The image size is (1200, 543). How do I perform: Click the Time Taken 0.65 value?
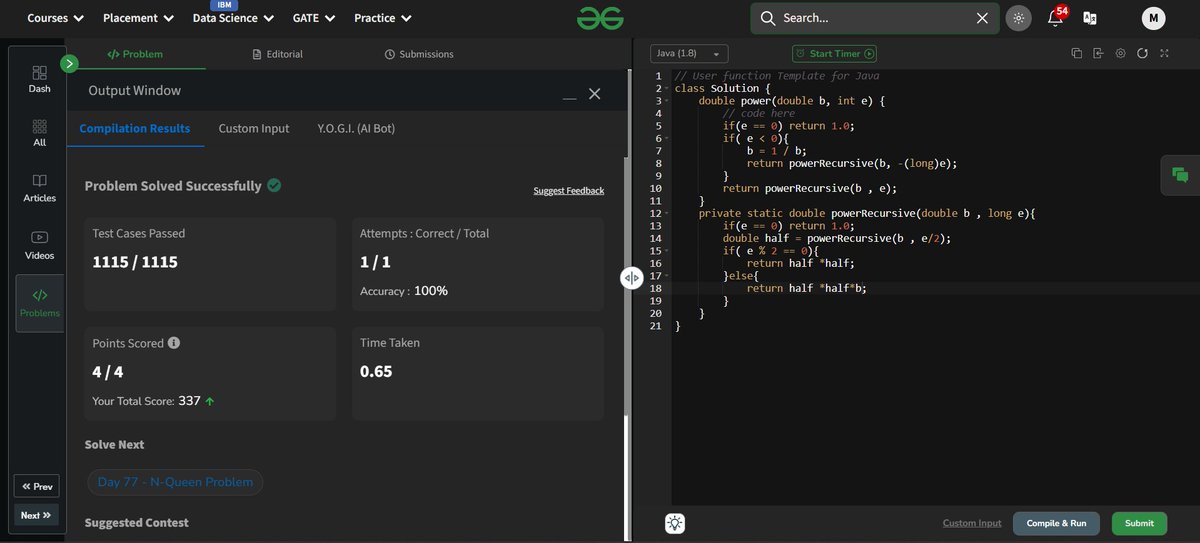point(376,371)
